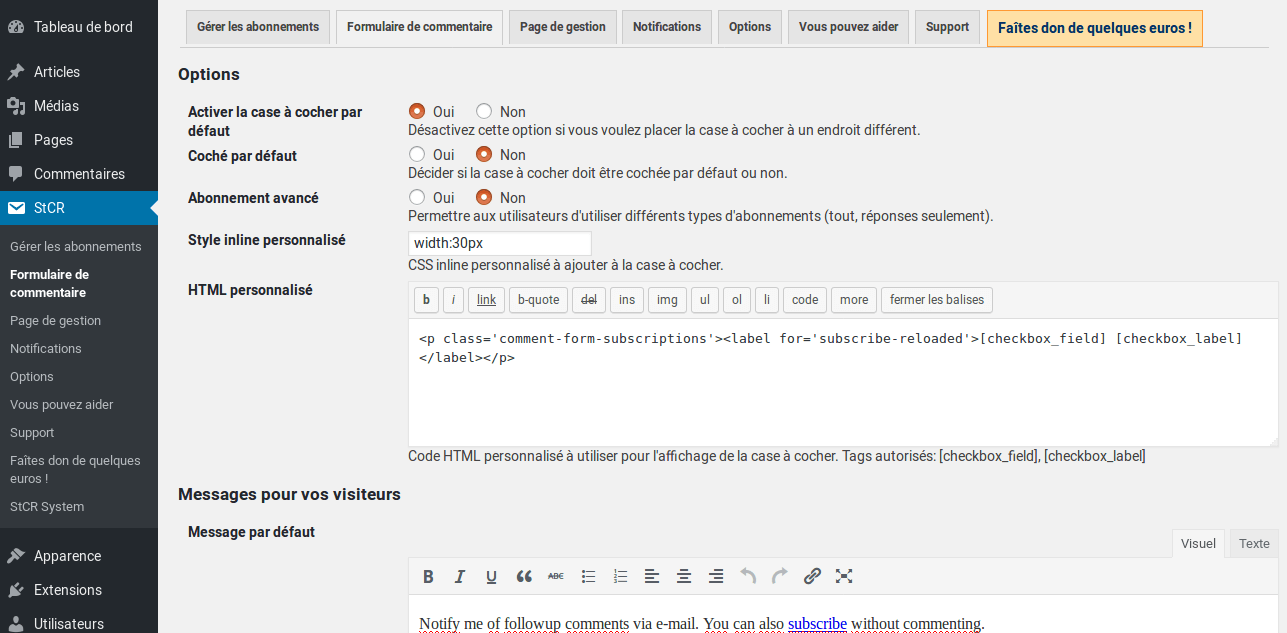Insert an img tag using the HTML buttons
This screenshot has width=1287, height=633.
click(x=666, y=299)
